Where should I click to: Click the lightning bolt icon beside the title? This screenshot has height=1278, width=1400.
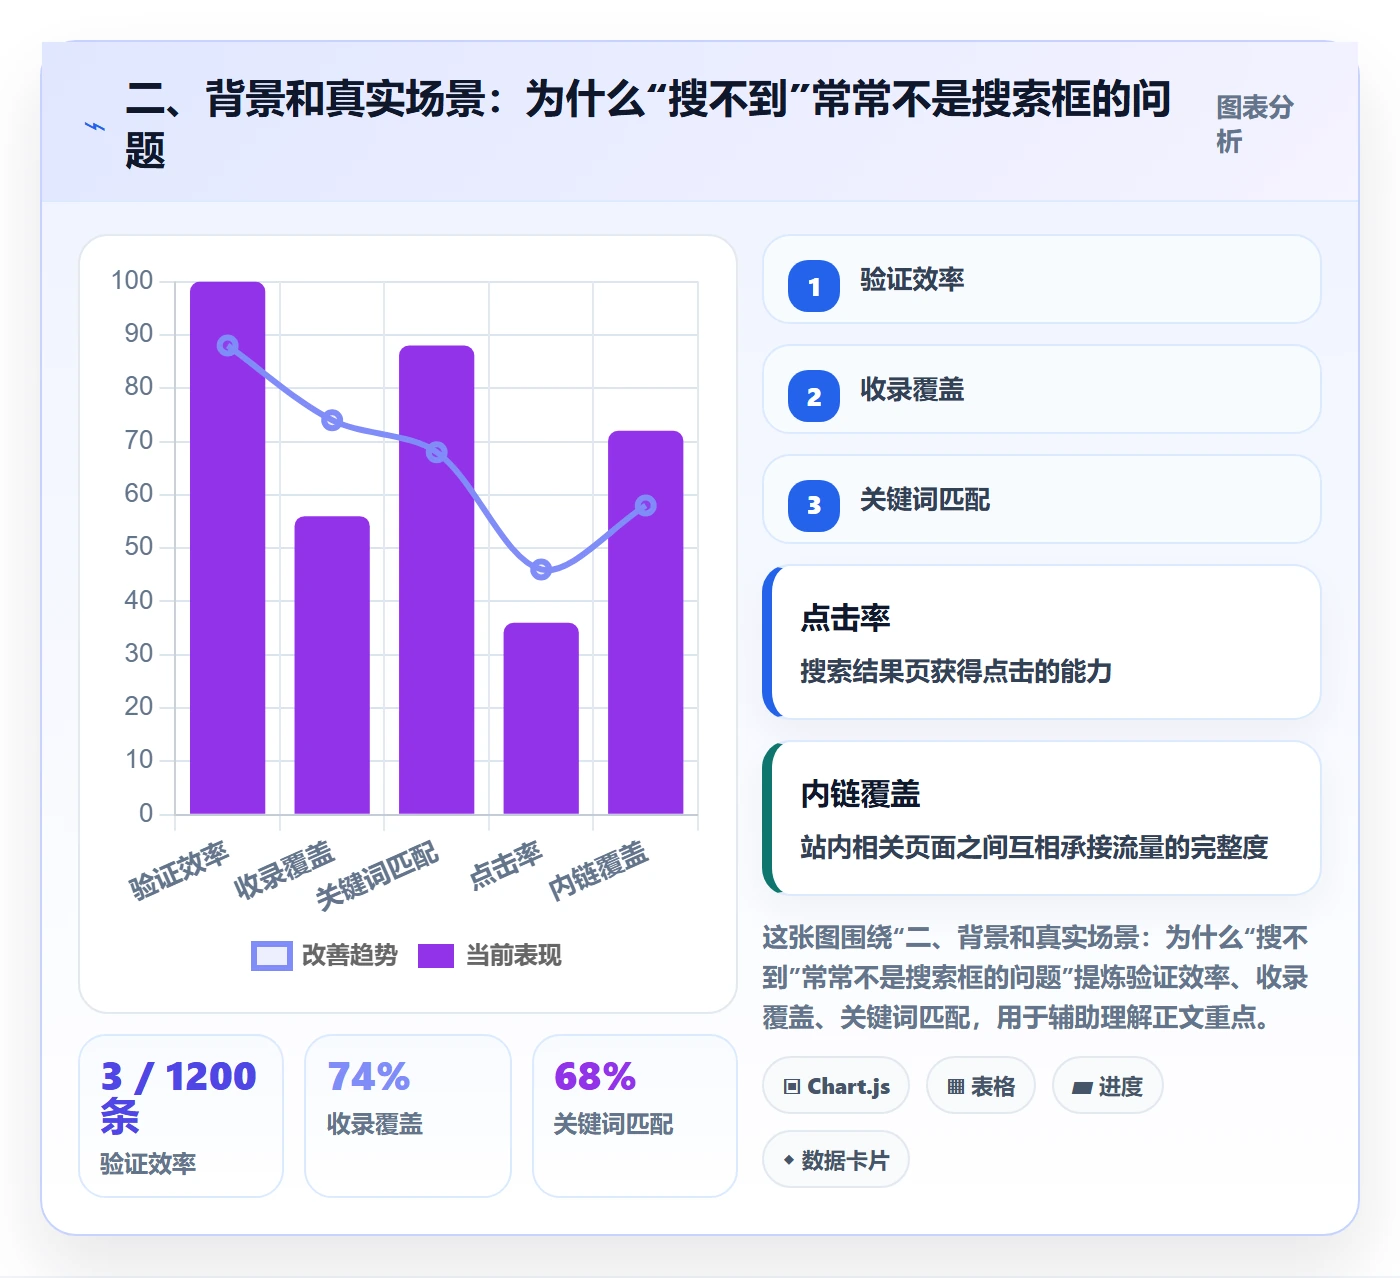click(95, 126)
